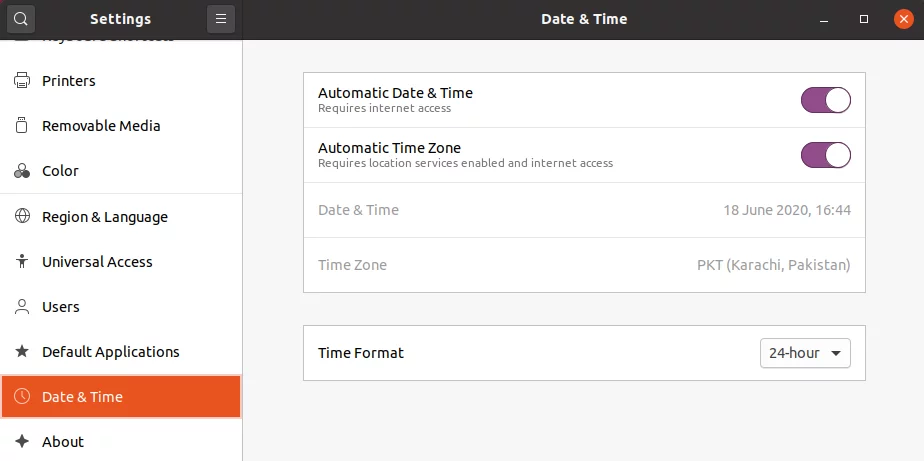This screenshot has height=461, width=924.
Task: Click the Color circles icon
Action: click(22, 170)
